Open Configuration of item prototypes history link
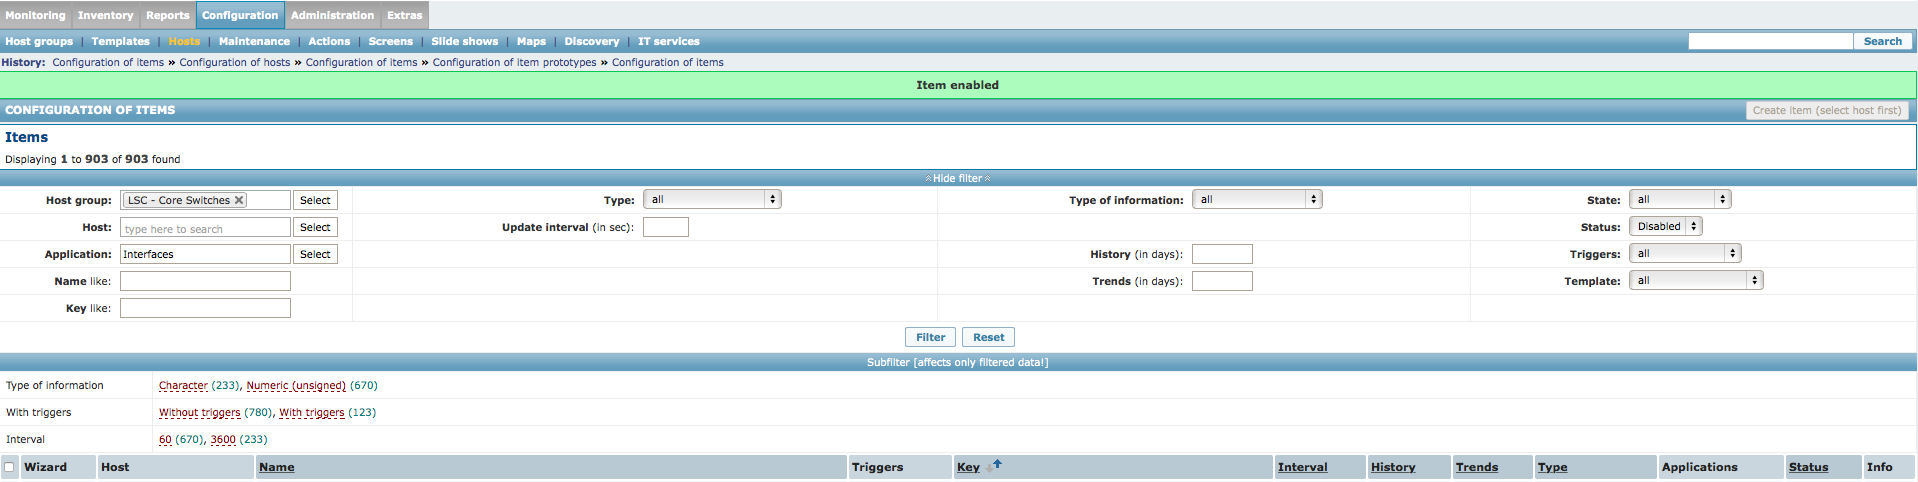 coord(514,62)
